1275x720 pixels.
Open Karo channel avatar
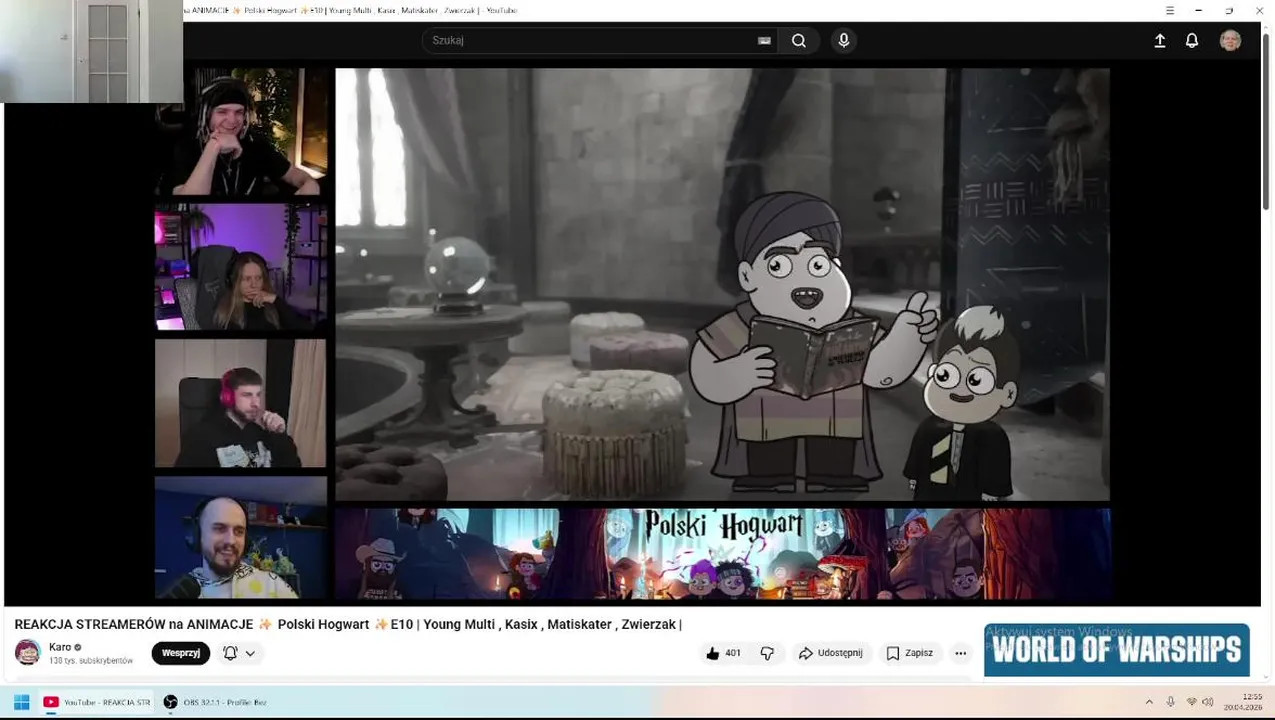click(x=28, y=652)
